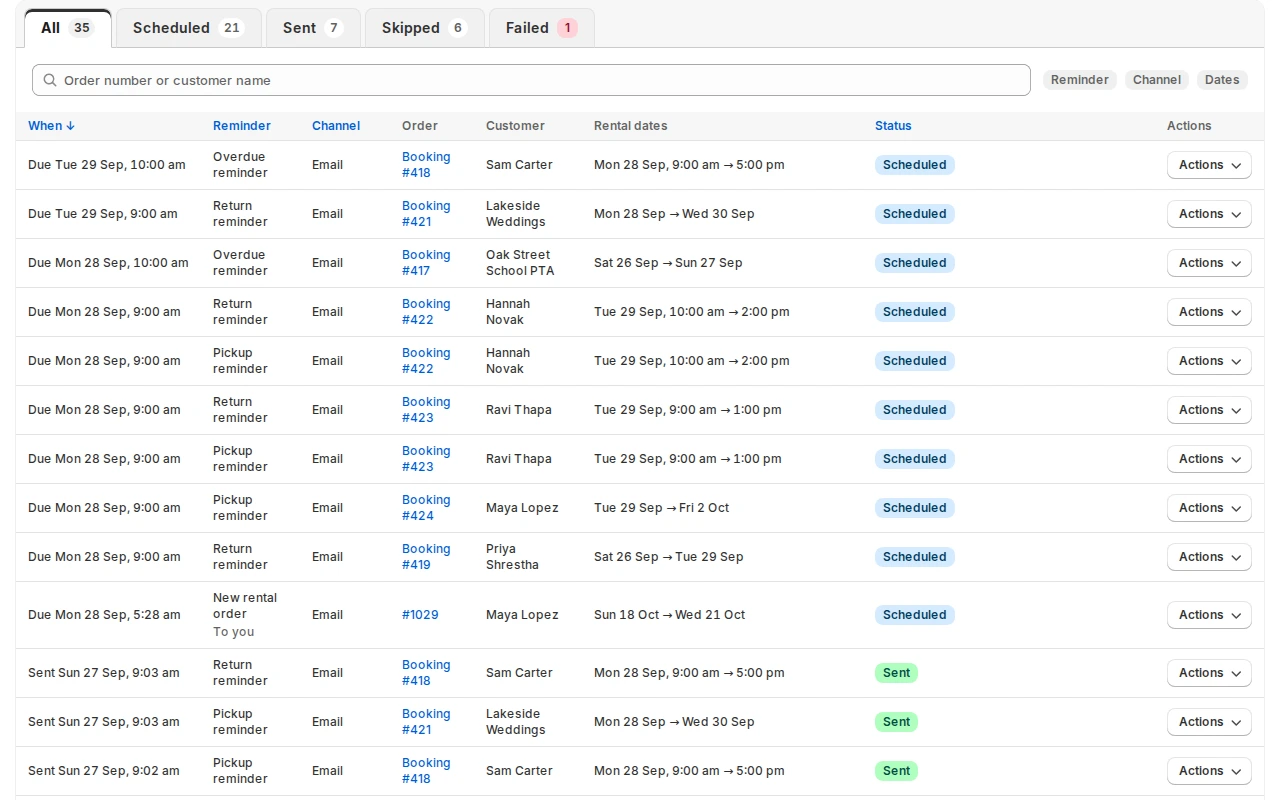Click the 'Priya Shrestha' customer cell
1280x800 pixels.
512,557
